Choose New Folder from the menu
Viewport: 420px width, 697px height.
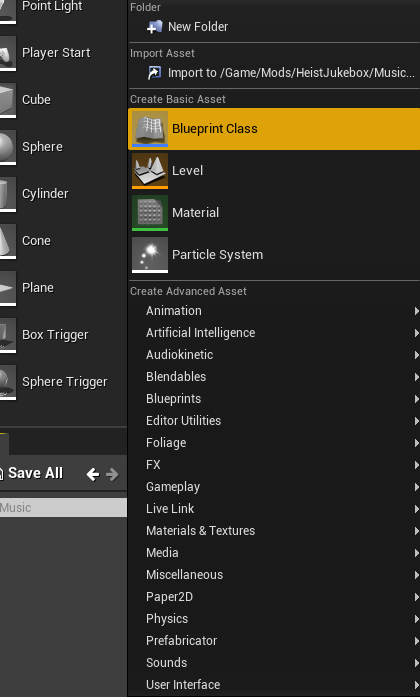274,27
